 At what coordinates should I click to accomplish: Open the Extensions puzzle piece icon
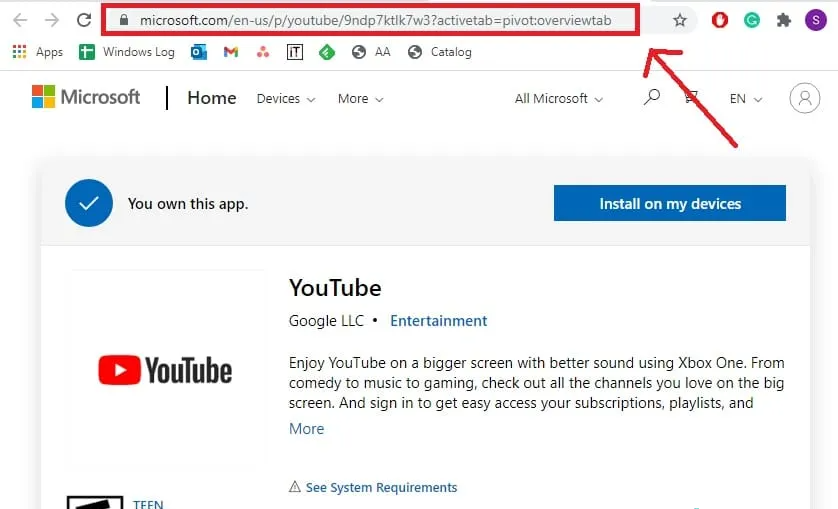pyautogui.click(x=784, y=20)
